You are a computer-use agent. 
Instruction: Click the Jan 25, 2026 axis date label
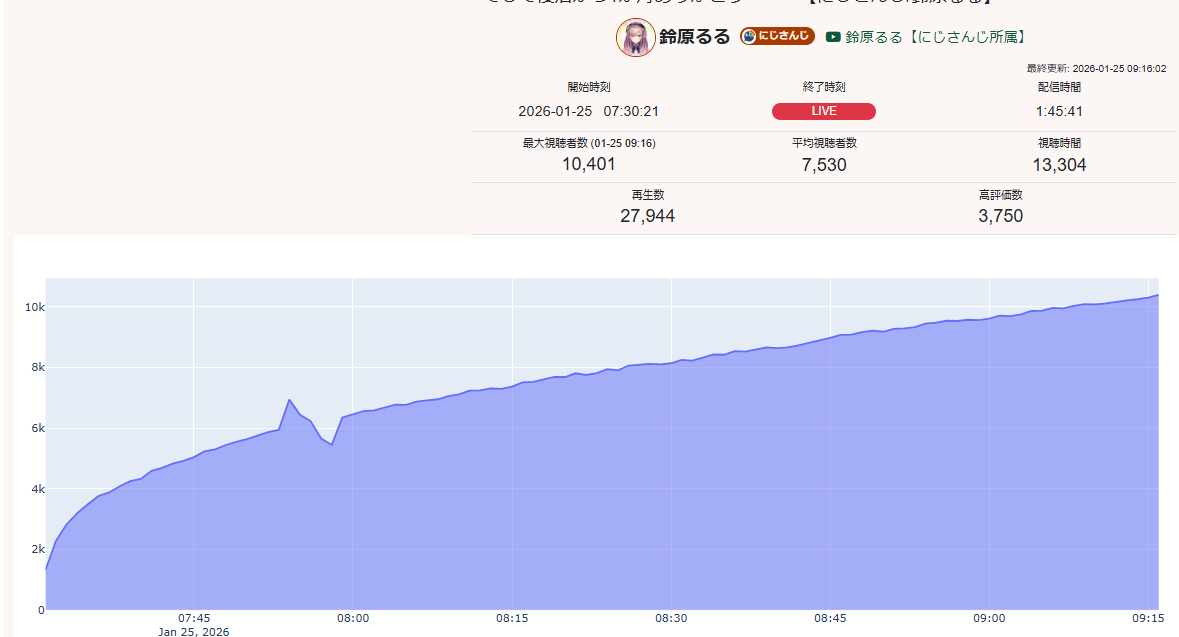(x=194, y=632)
